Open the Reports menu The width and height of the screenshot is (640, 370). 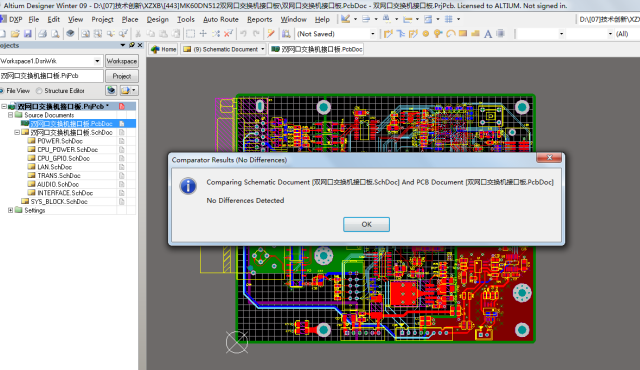click(260, 19)
